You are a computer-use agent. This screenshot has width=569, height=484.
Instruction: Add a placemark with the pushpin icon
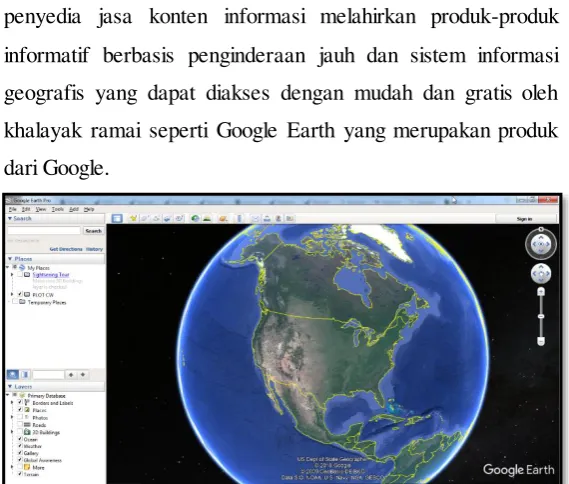click(134, 218)
